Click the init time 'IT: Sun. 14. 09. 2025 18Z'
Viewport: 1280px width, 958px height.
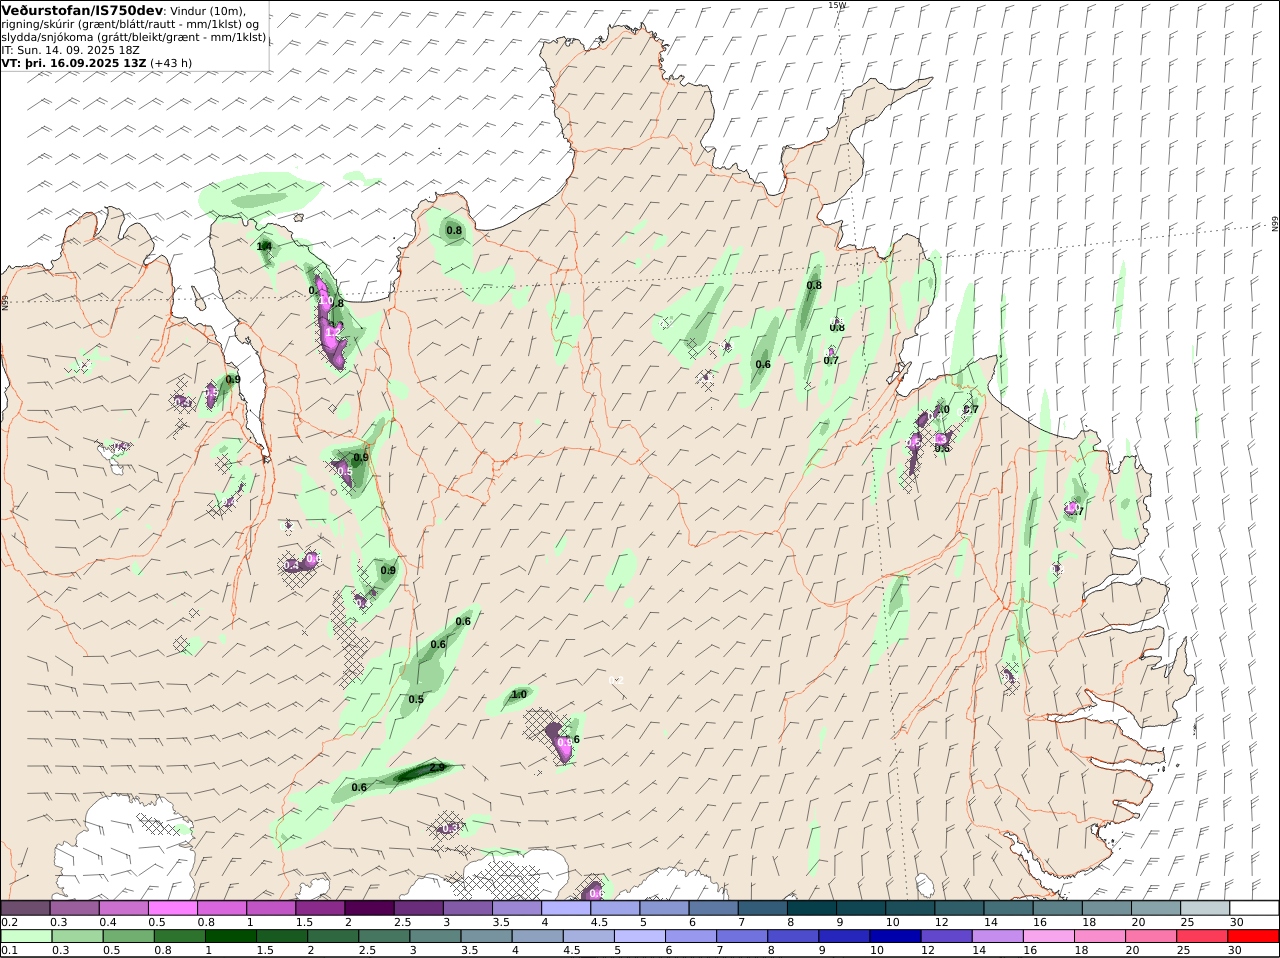click(70, 49)
